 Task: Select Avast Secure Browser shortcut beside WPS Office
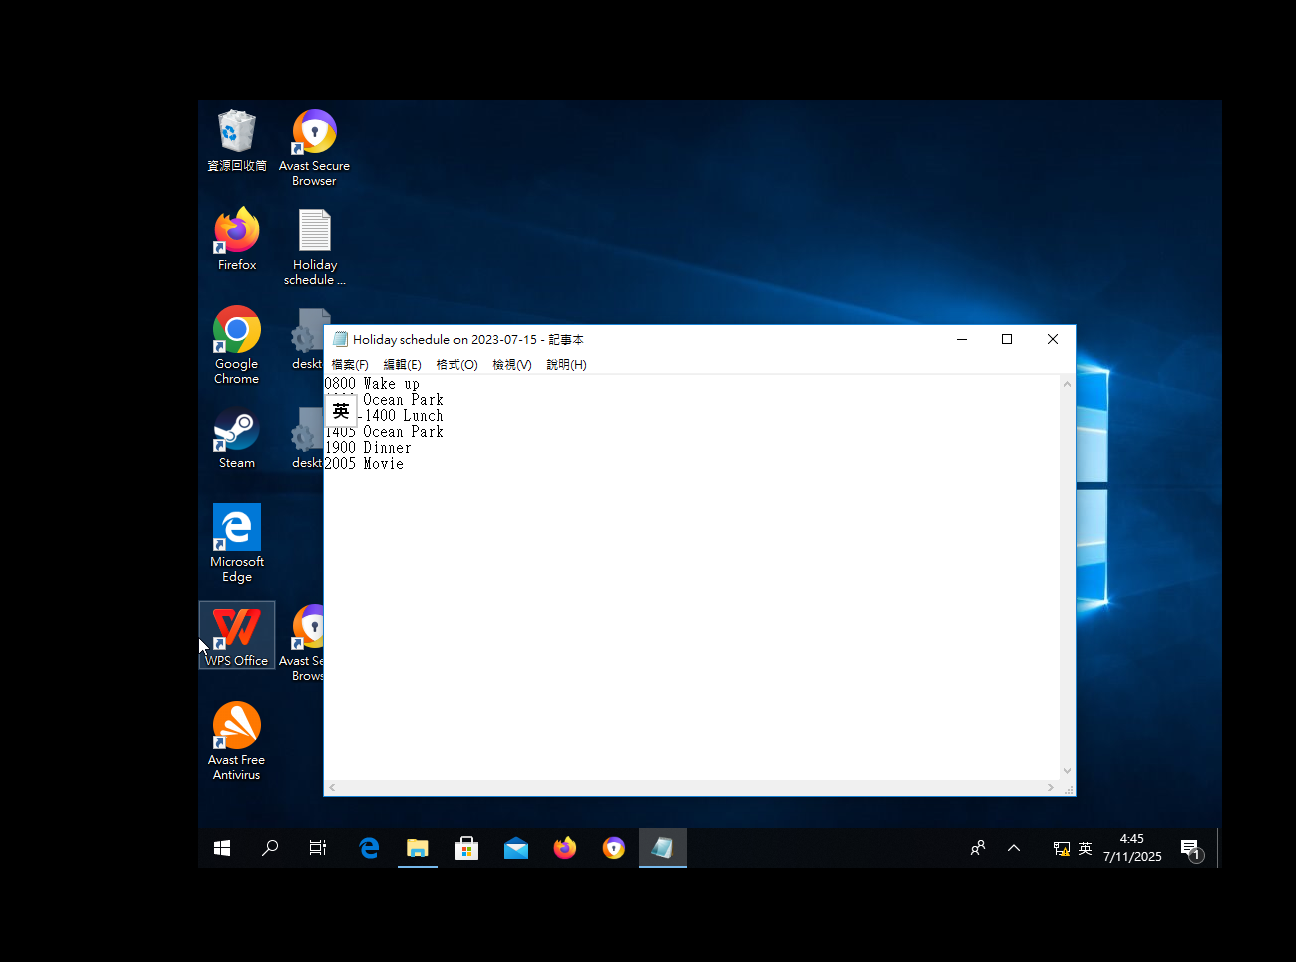[308, 643]
